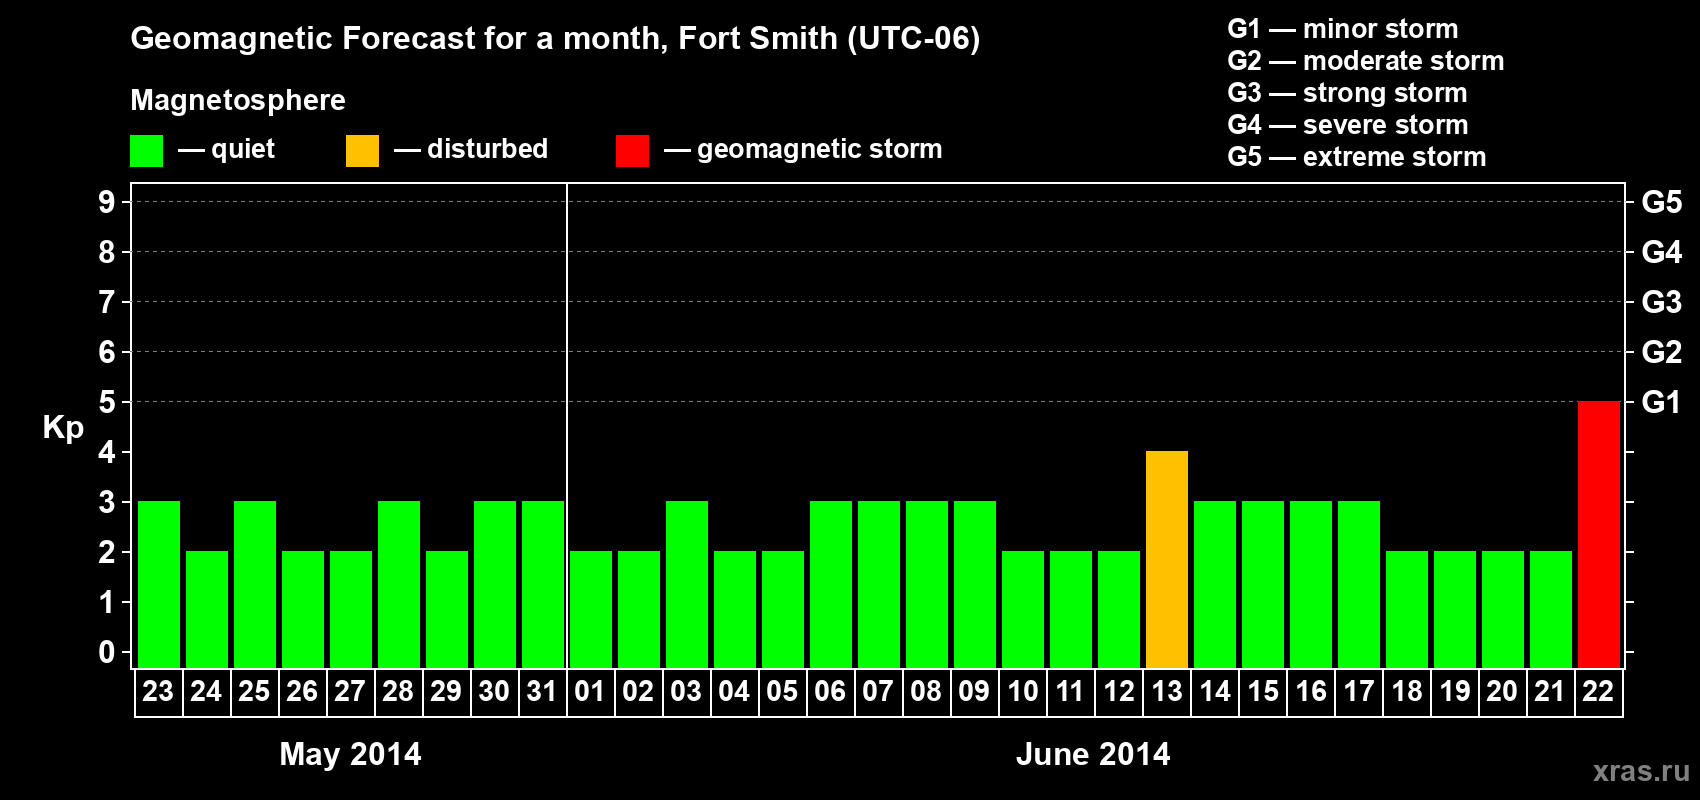The height and width of the screenshot is (800, 1700).
Task: Click the date label 06 on the axis
Action: click(x=830, y=692)
